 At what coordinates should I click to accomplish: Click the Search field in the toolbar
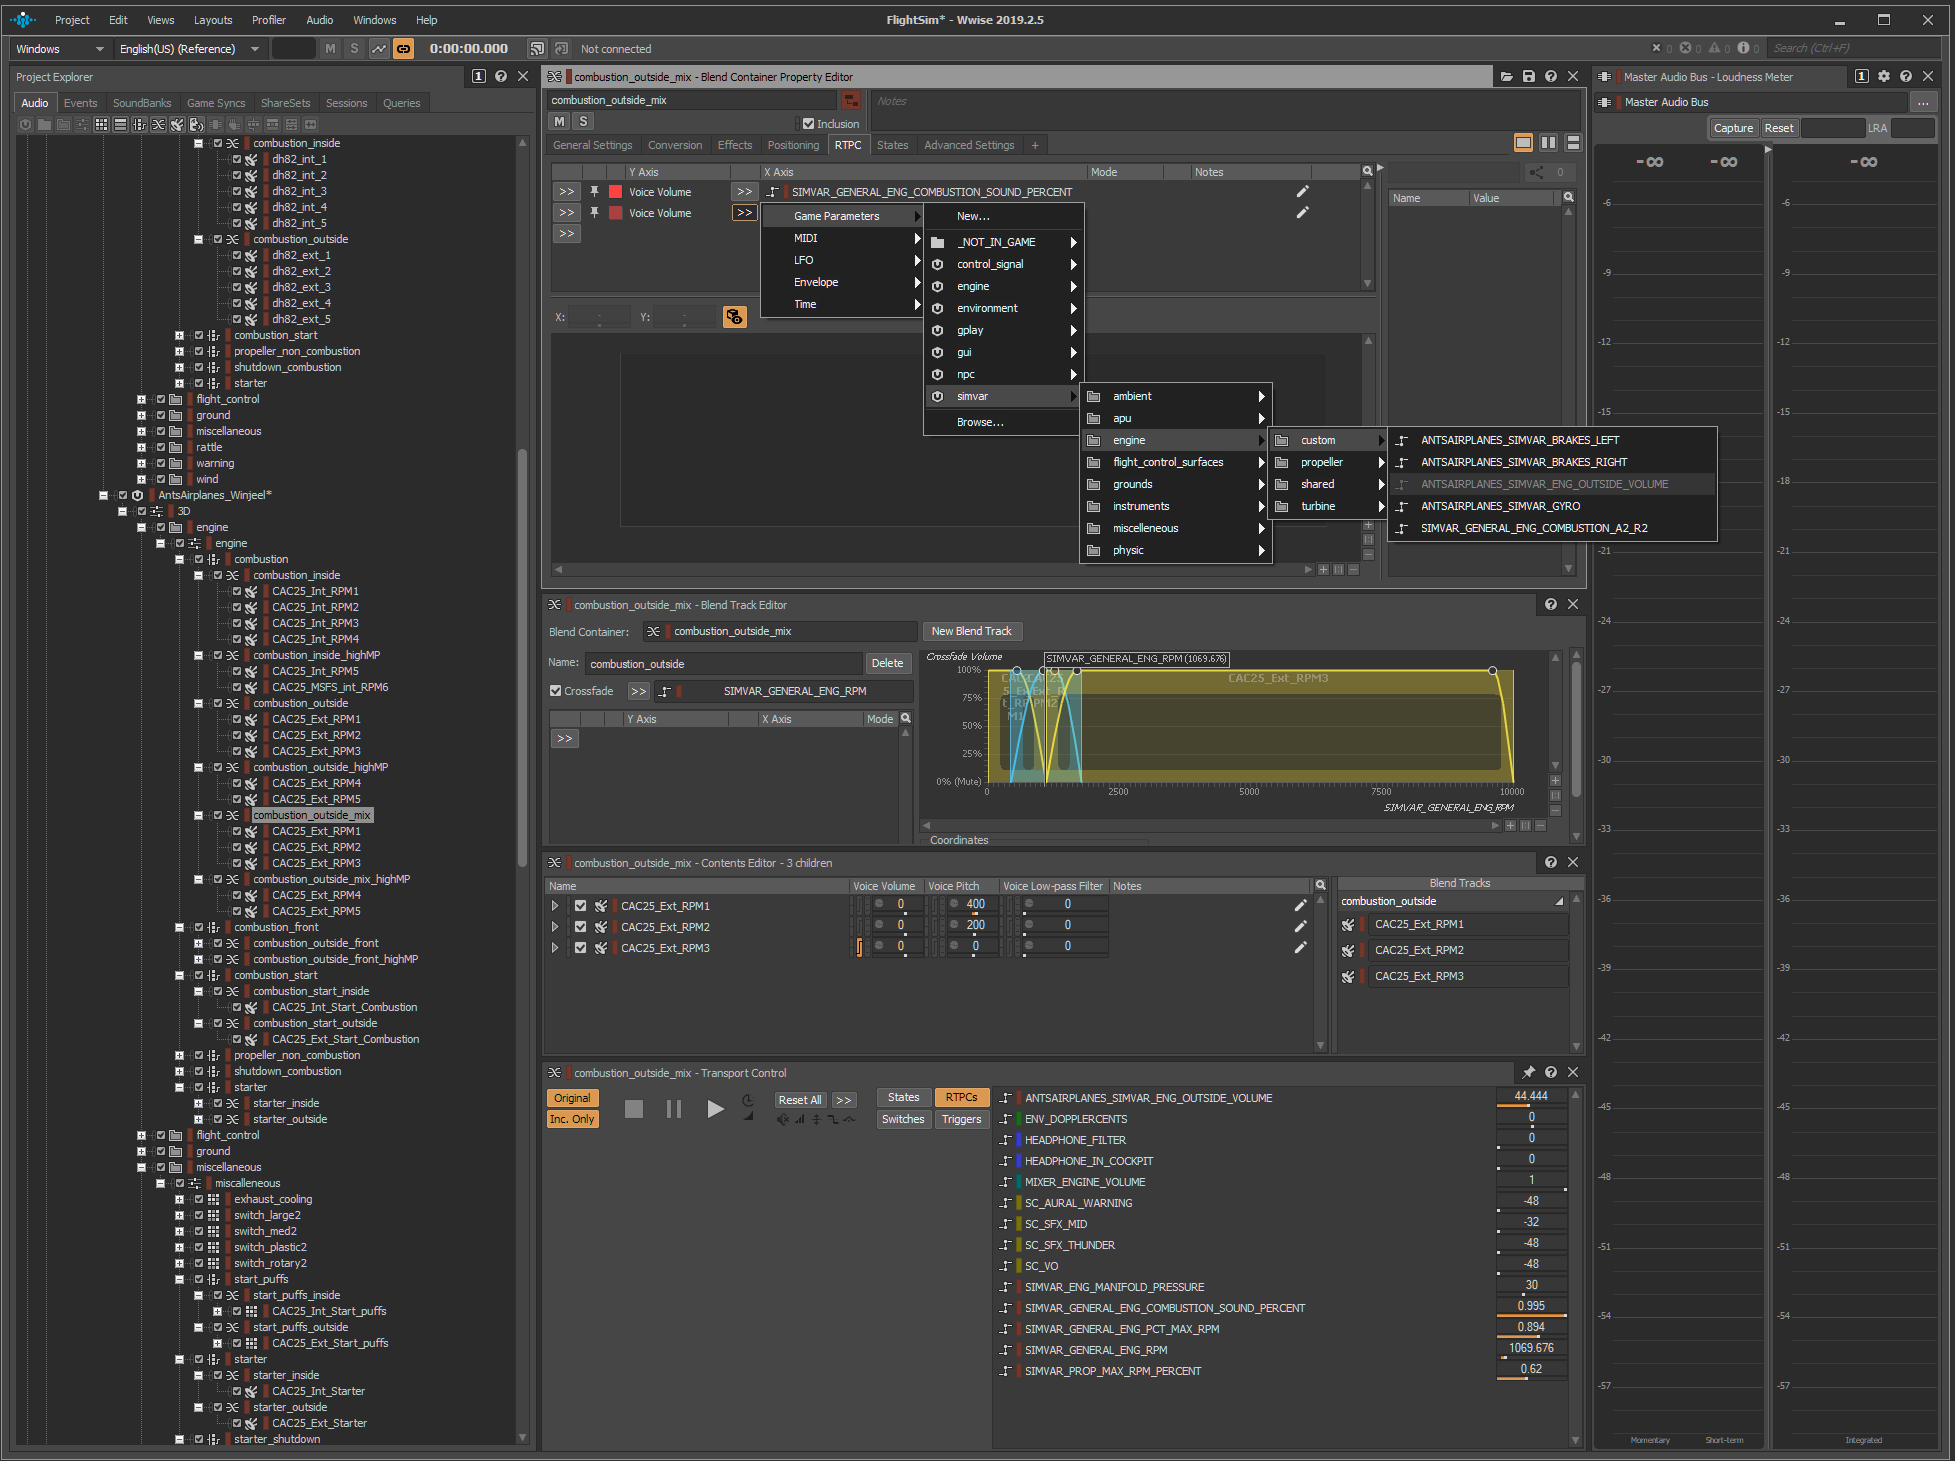pos(1852,48)
